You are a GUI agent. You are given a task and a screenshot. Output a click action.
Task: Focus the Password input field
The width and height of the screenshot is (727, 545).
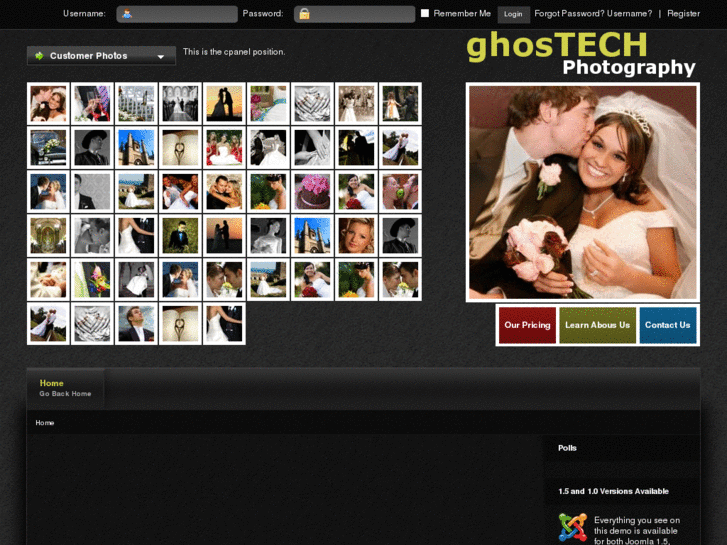click(x=355, y=14)
